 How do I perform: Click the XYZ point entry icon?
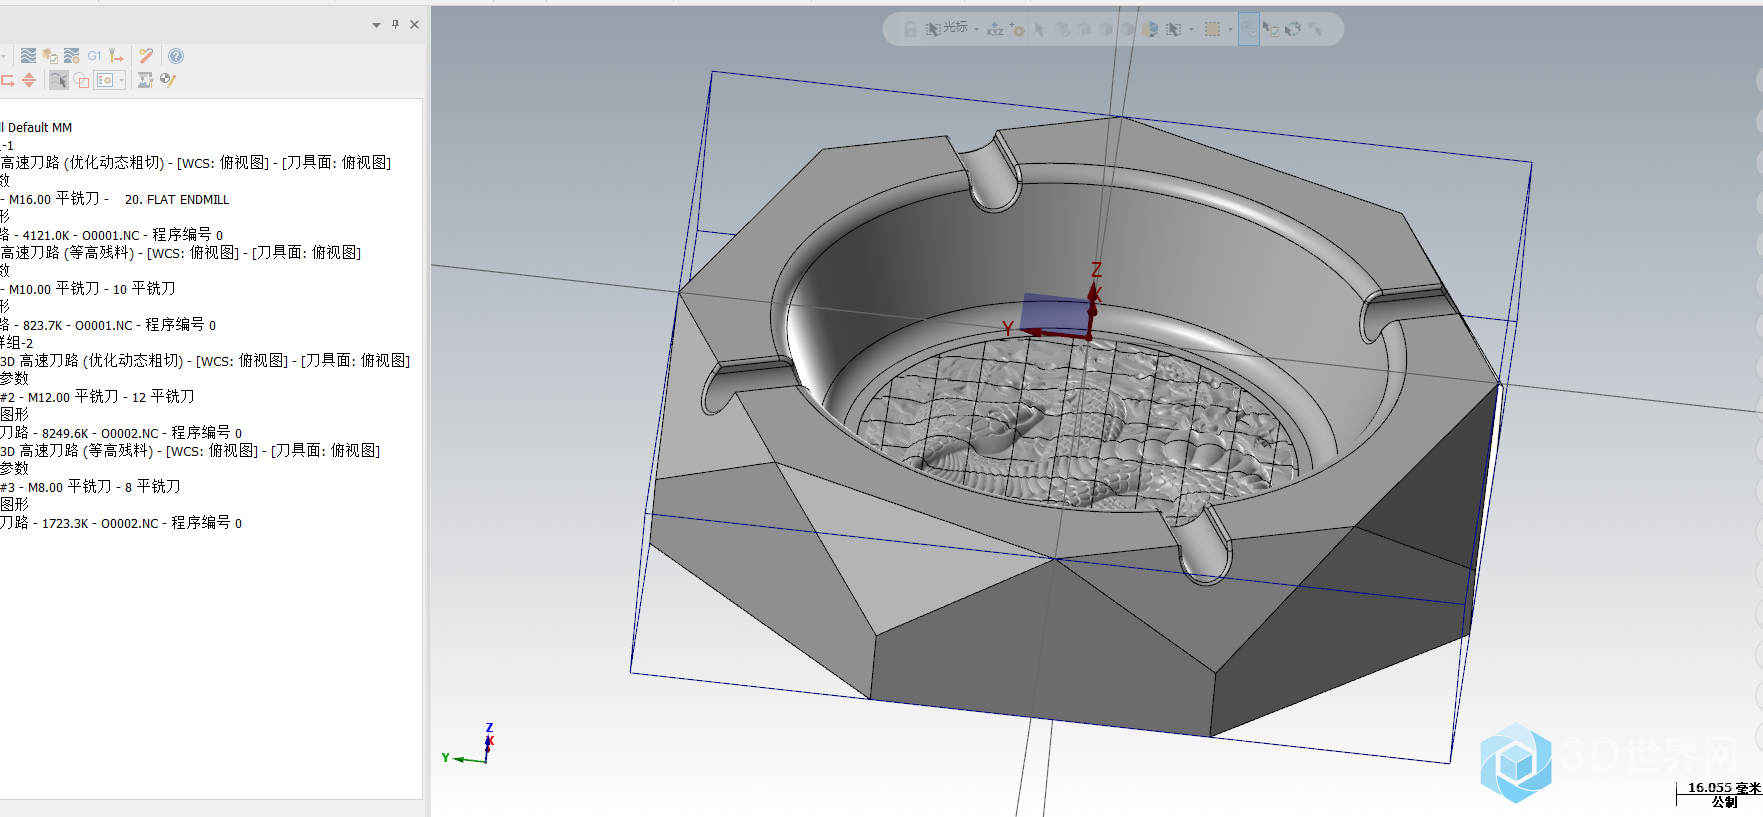point(995,29)
